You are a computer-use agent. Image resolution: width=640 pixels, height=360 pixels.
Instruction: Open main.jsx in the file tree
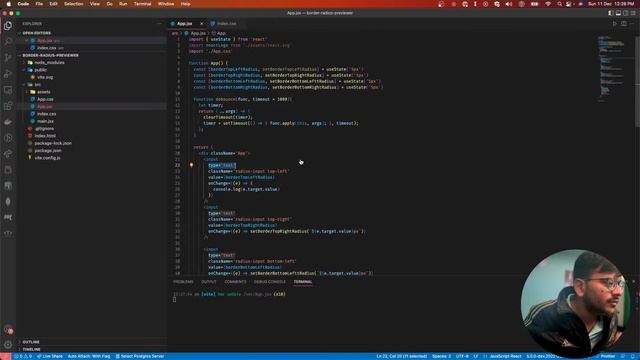pos(45,121)
